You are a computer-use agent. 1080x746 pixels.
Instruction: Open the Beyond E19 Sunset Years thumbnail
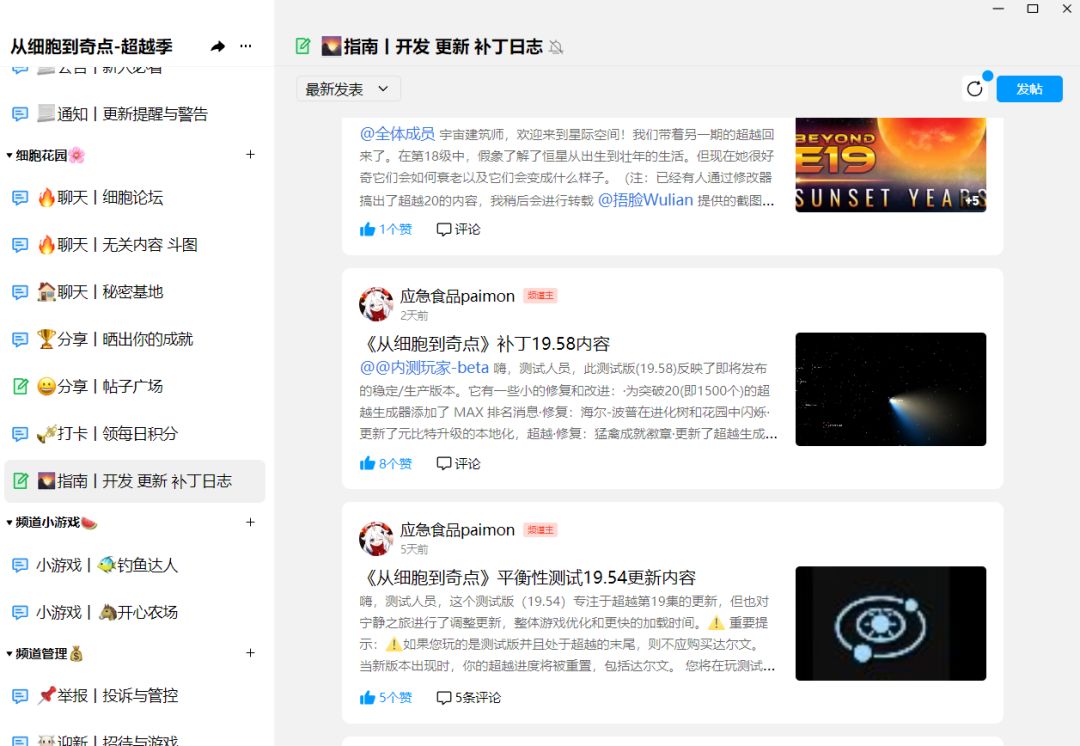(x=891, y=165)
